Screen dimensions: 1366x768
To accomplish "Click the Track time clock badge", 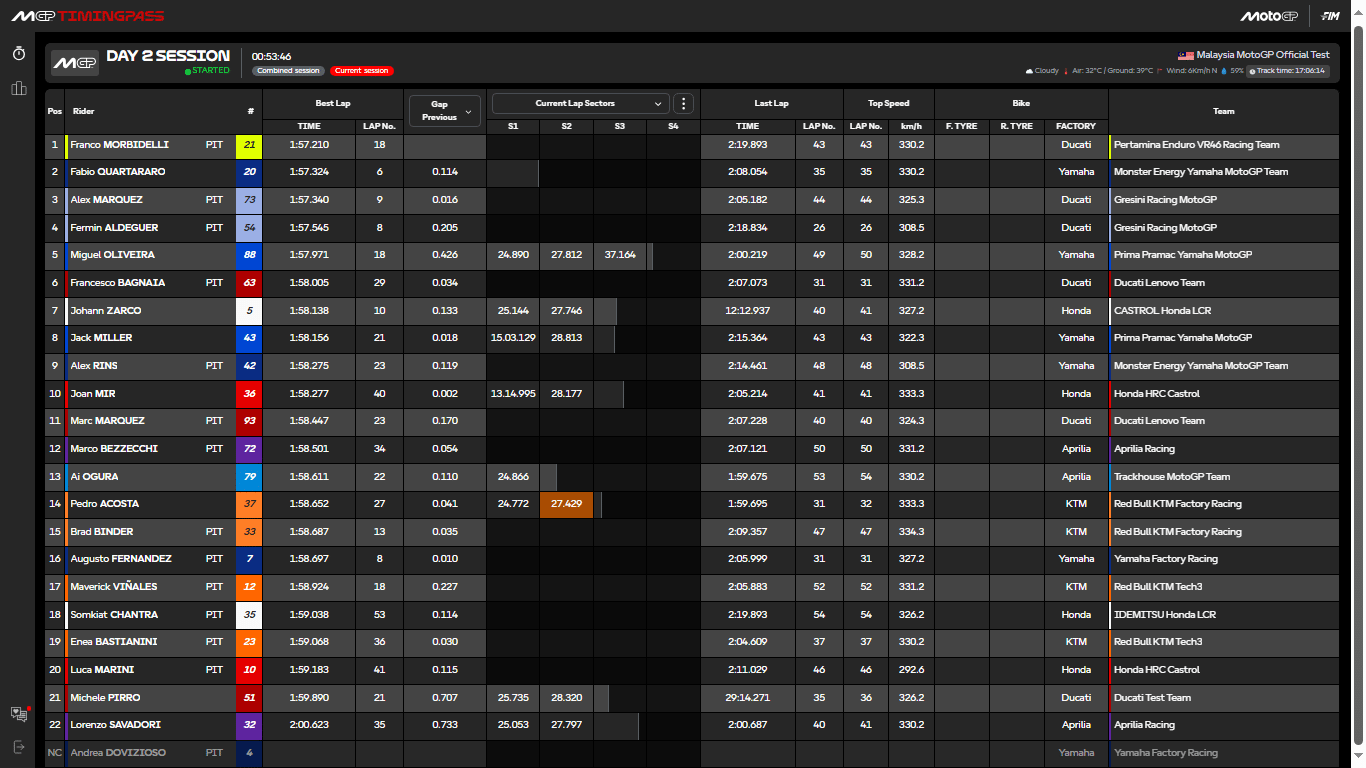I will click(1289, 71).
